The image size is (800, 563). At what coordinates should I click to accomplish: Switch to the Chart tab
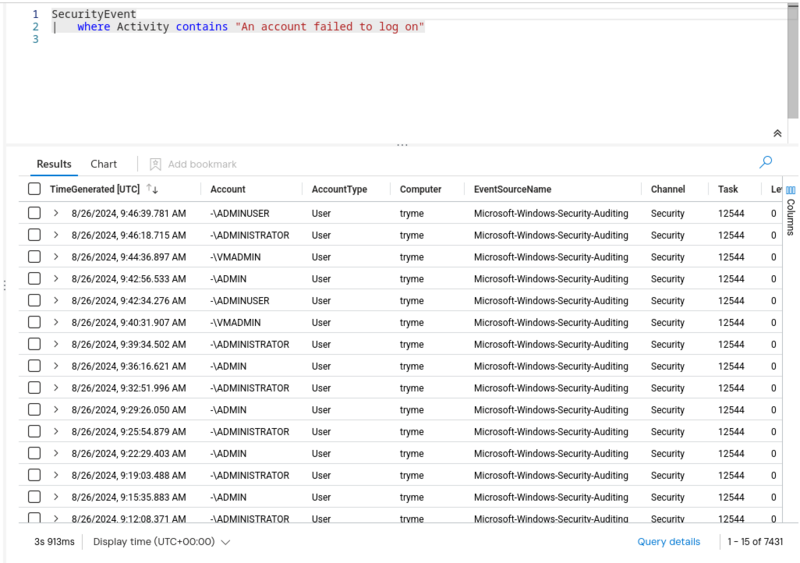click(104, 164)
